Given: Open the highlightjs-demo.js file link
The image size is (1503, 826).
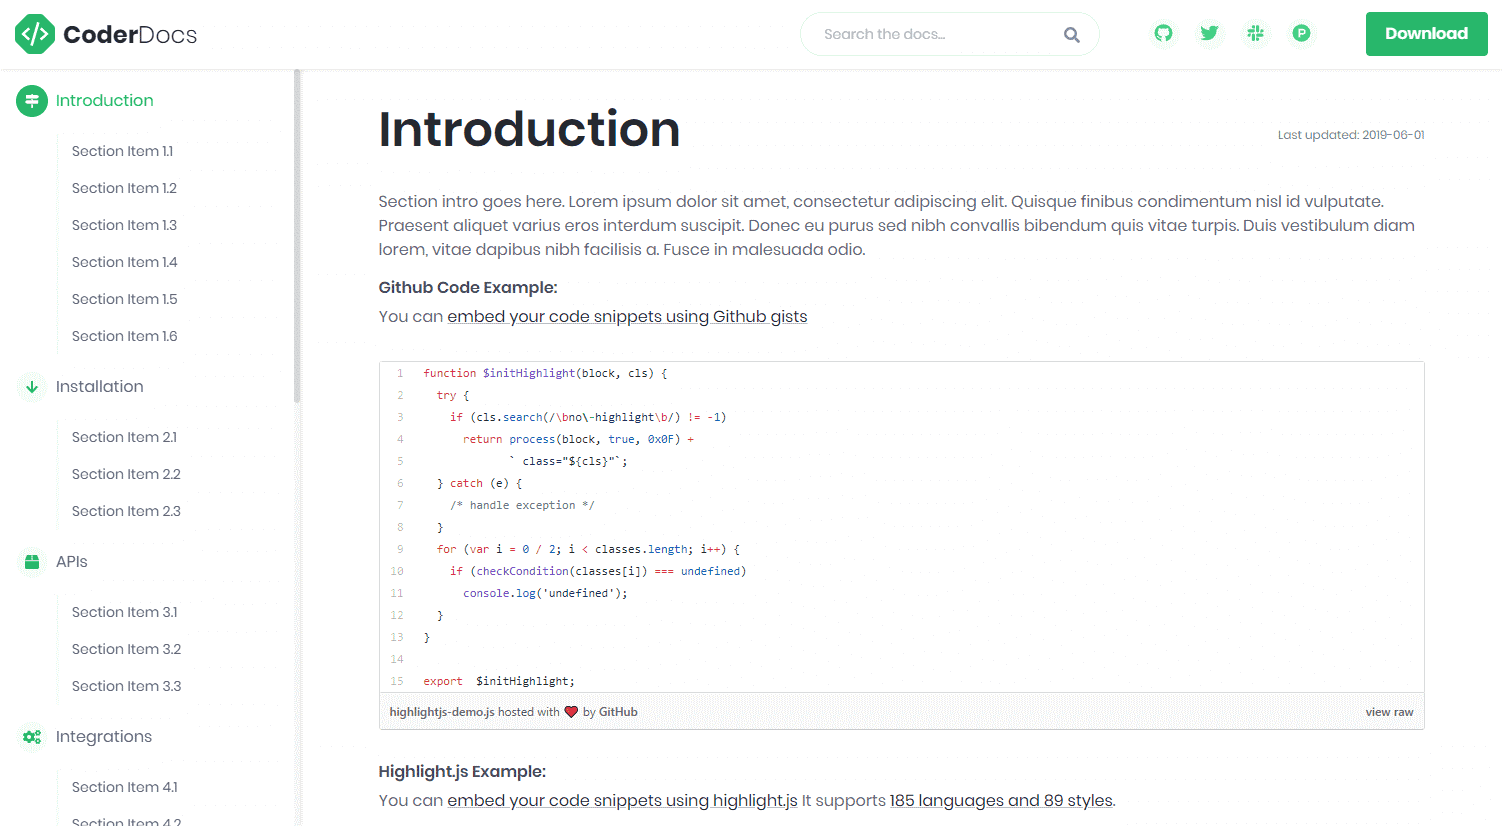Looking at the screenshot, I should coord(442,712).
